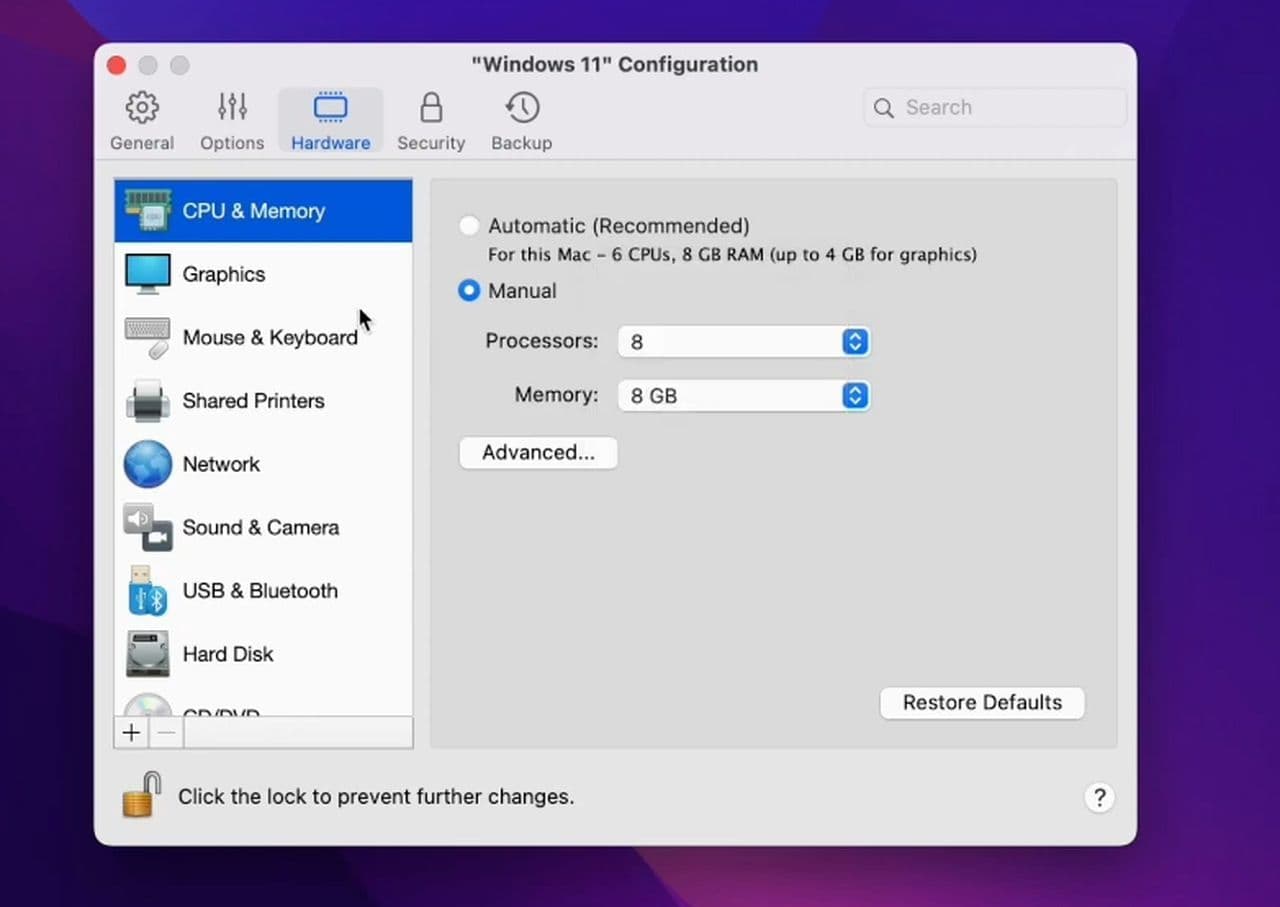
Task: Select the Sound & Camera icon
Action: (147, 527)
